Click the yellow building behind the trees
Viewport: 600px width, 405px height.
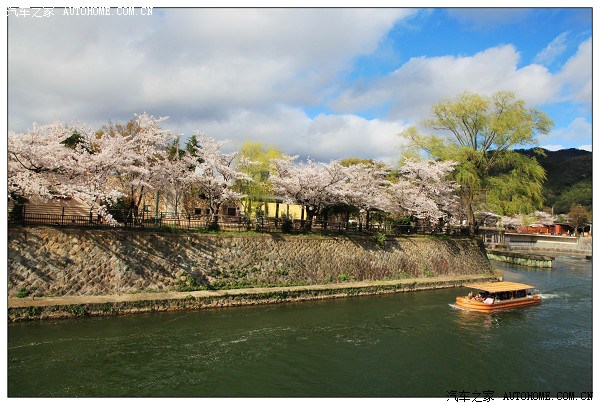click(x=278, y=210)
